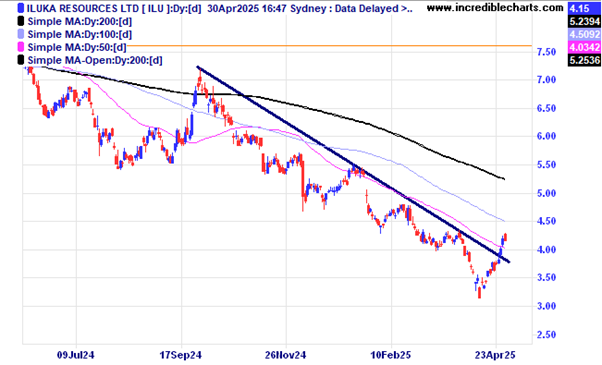The width and height of the screenshot is (602, 365).
Task: Select the Simple MA:Dy:200:[d] legend entry
Action: pyautogui.click(x=79, y=21)
